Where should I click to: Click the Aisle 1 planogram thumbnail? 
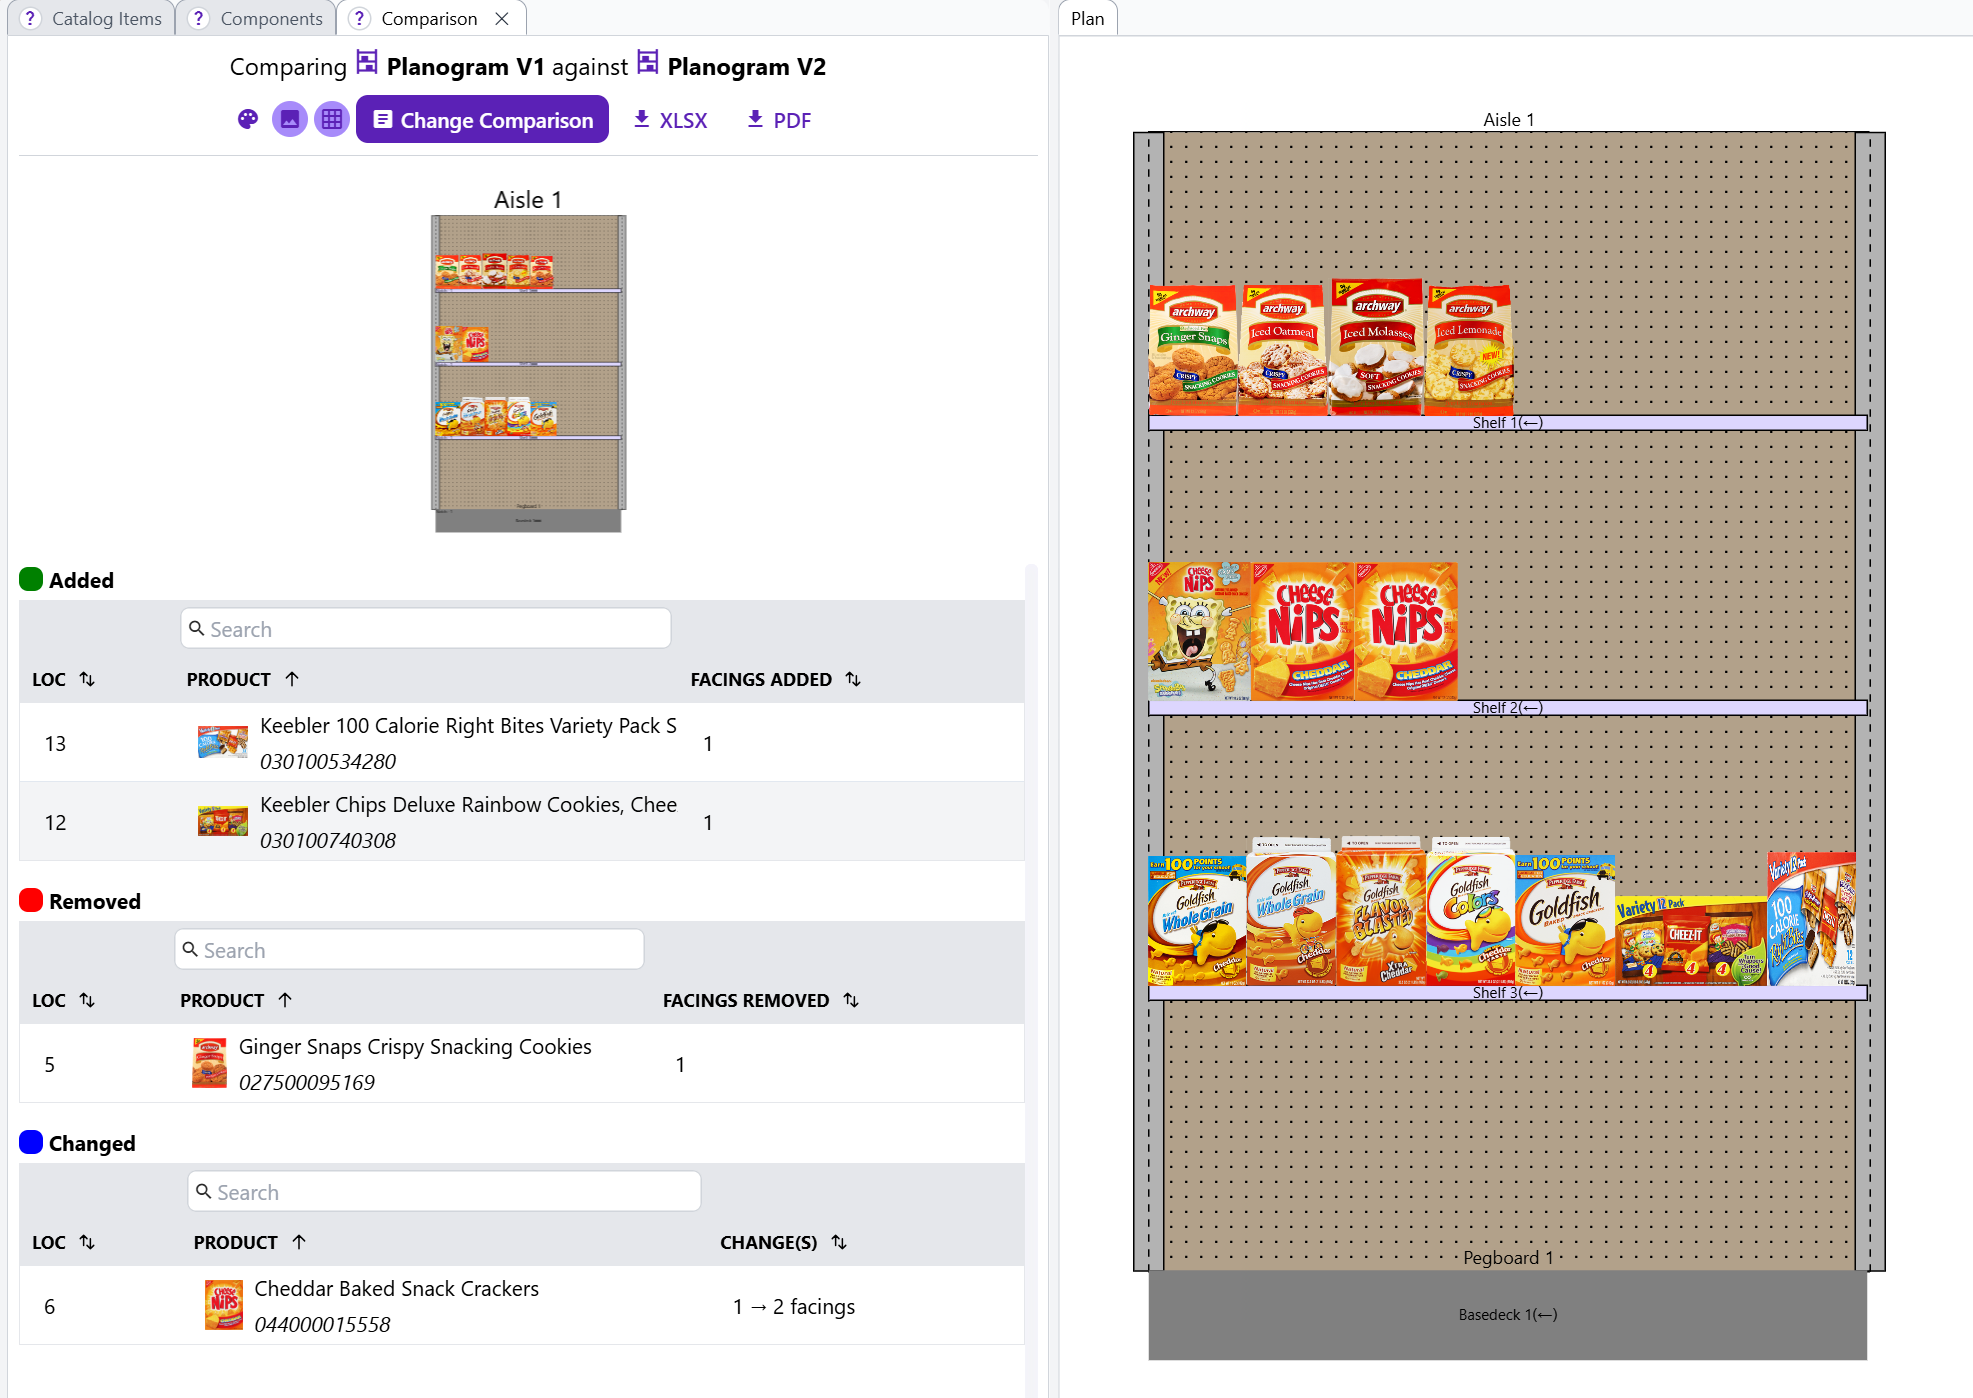point(528,373)
